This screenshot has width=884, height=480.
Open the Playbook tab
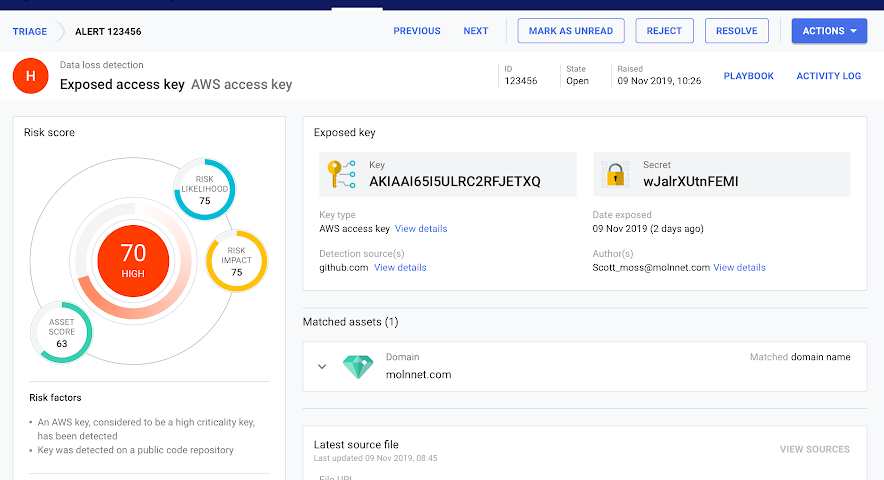point(748,76)
